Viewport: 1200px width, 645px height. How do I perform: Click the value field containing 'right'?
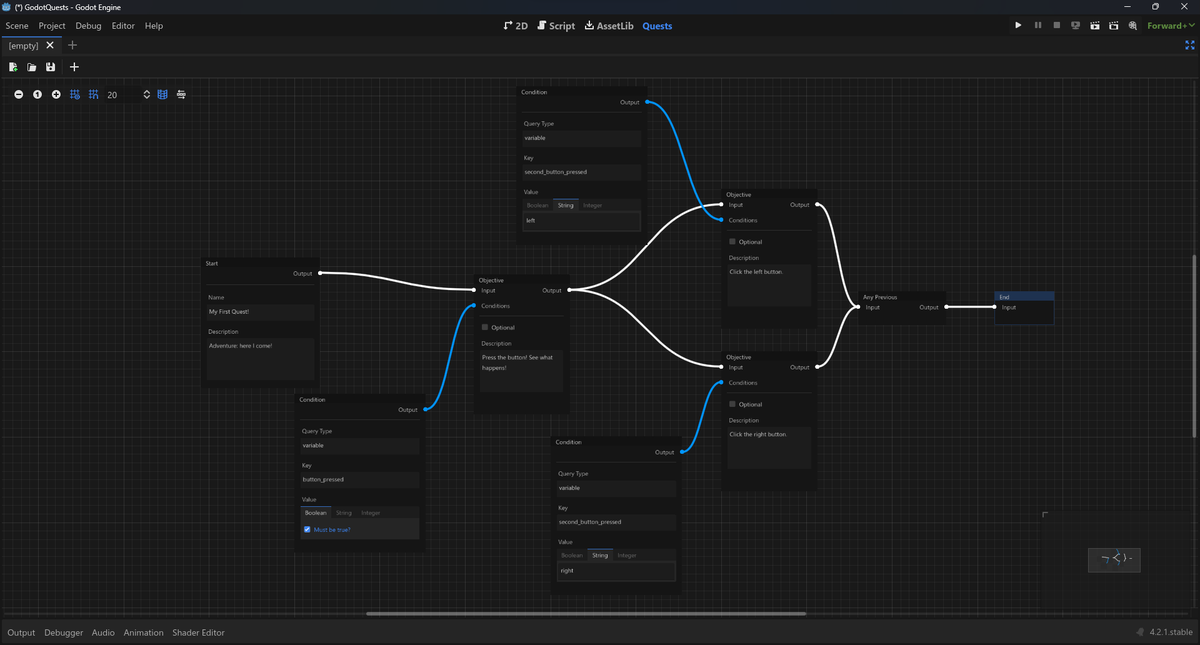[616, 571]
